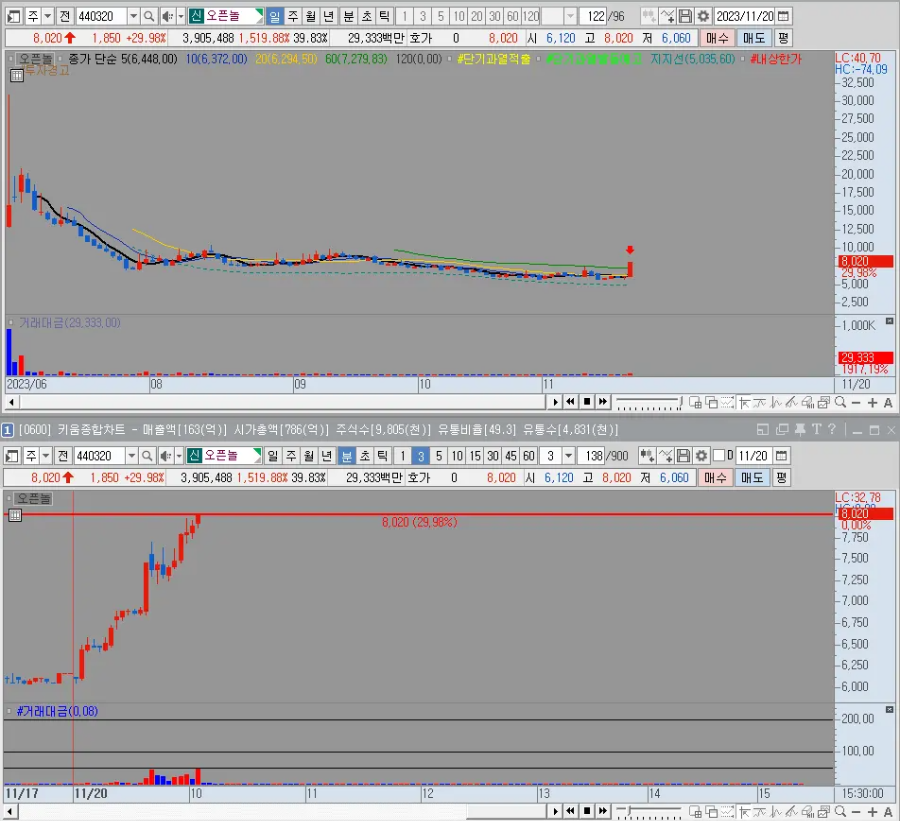
Task: Open settings gear in upper chart toolbar
Action: (x=703, y=16)
